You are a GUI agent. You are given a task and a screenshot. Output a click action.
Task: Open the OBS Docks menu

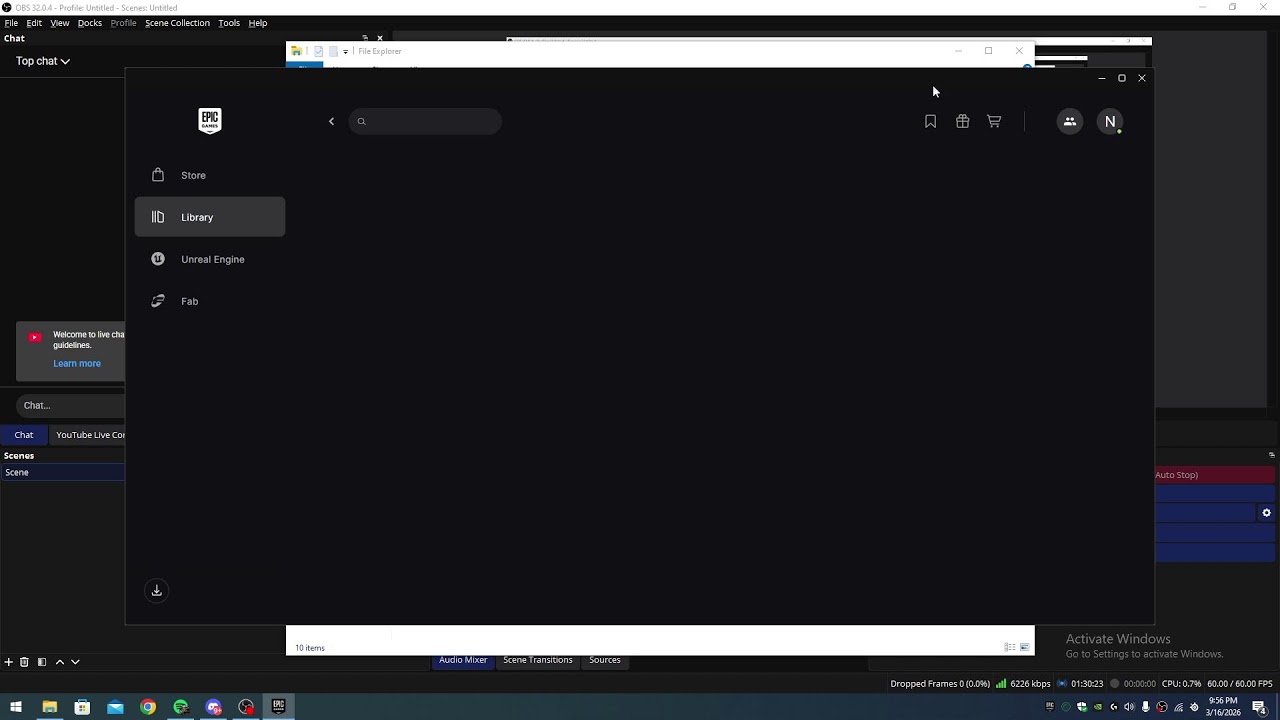90,23
